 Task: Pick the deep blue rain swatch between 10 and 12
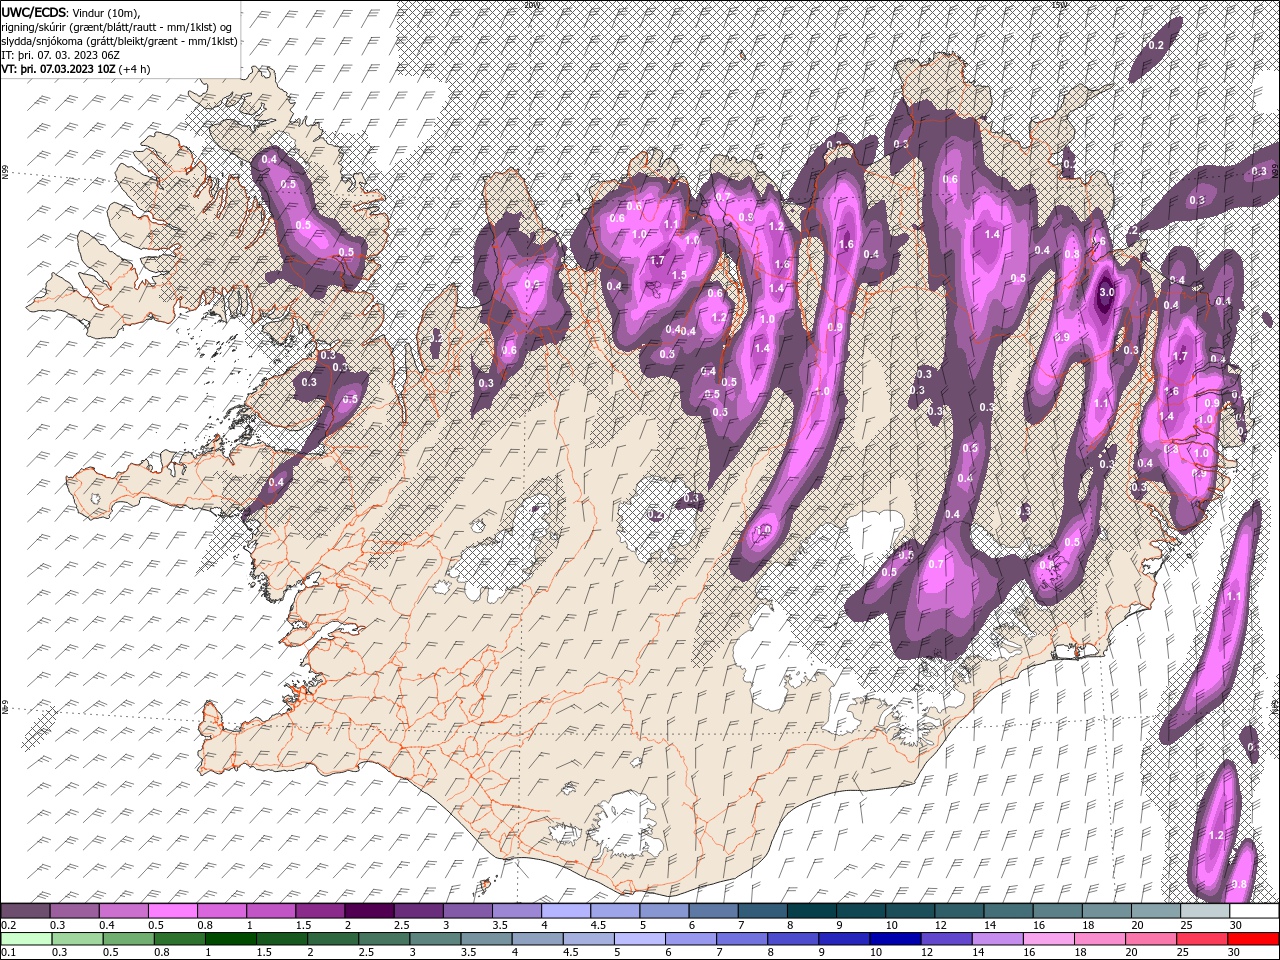(896, 938)
